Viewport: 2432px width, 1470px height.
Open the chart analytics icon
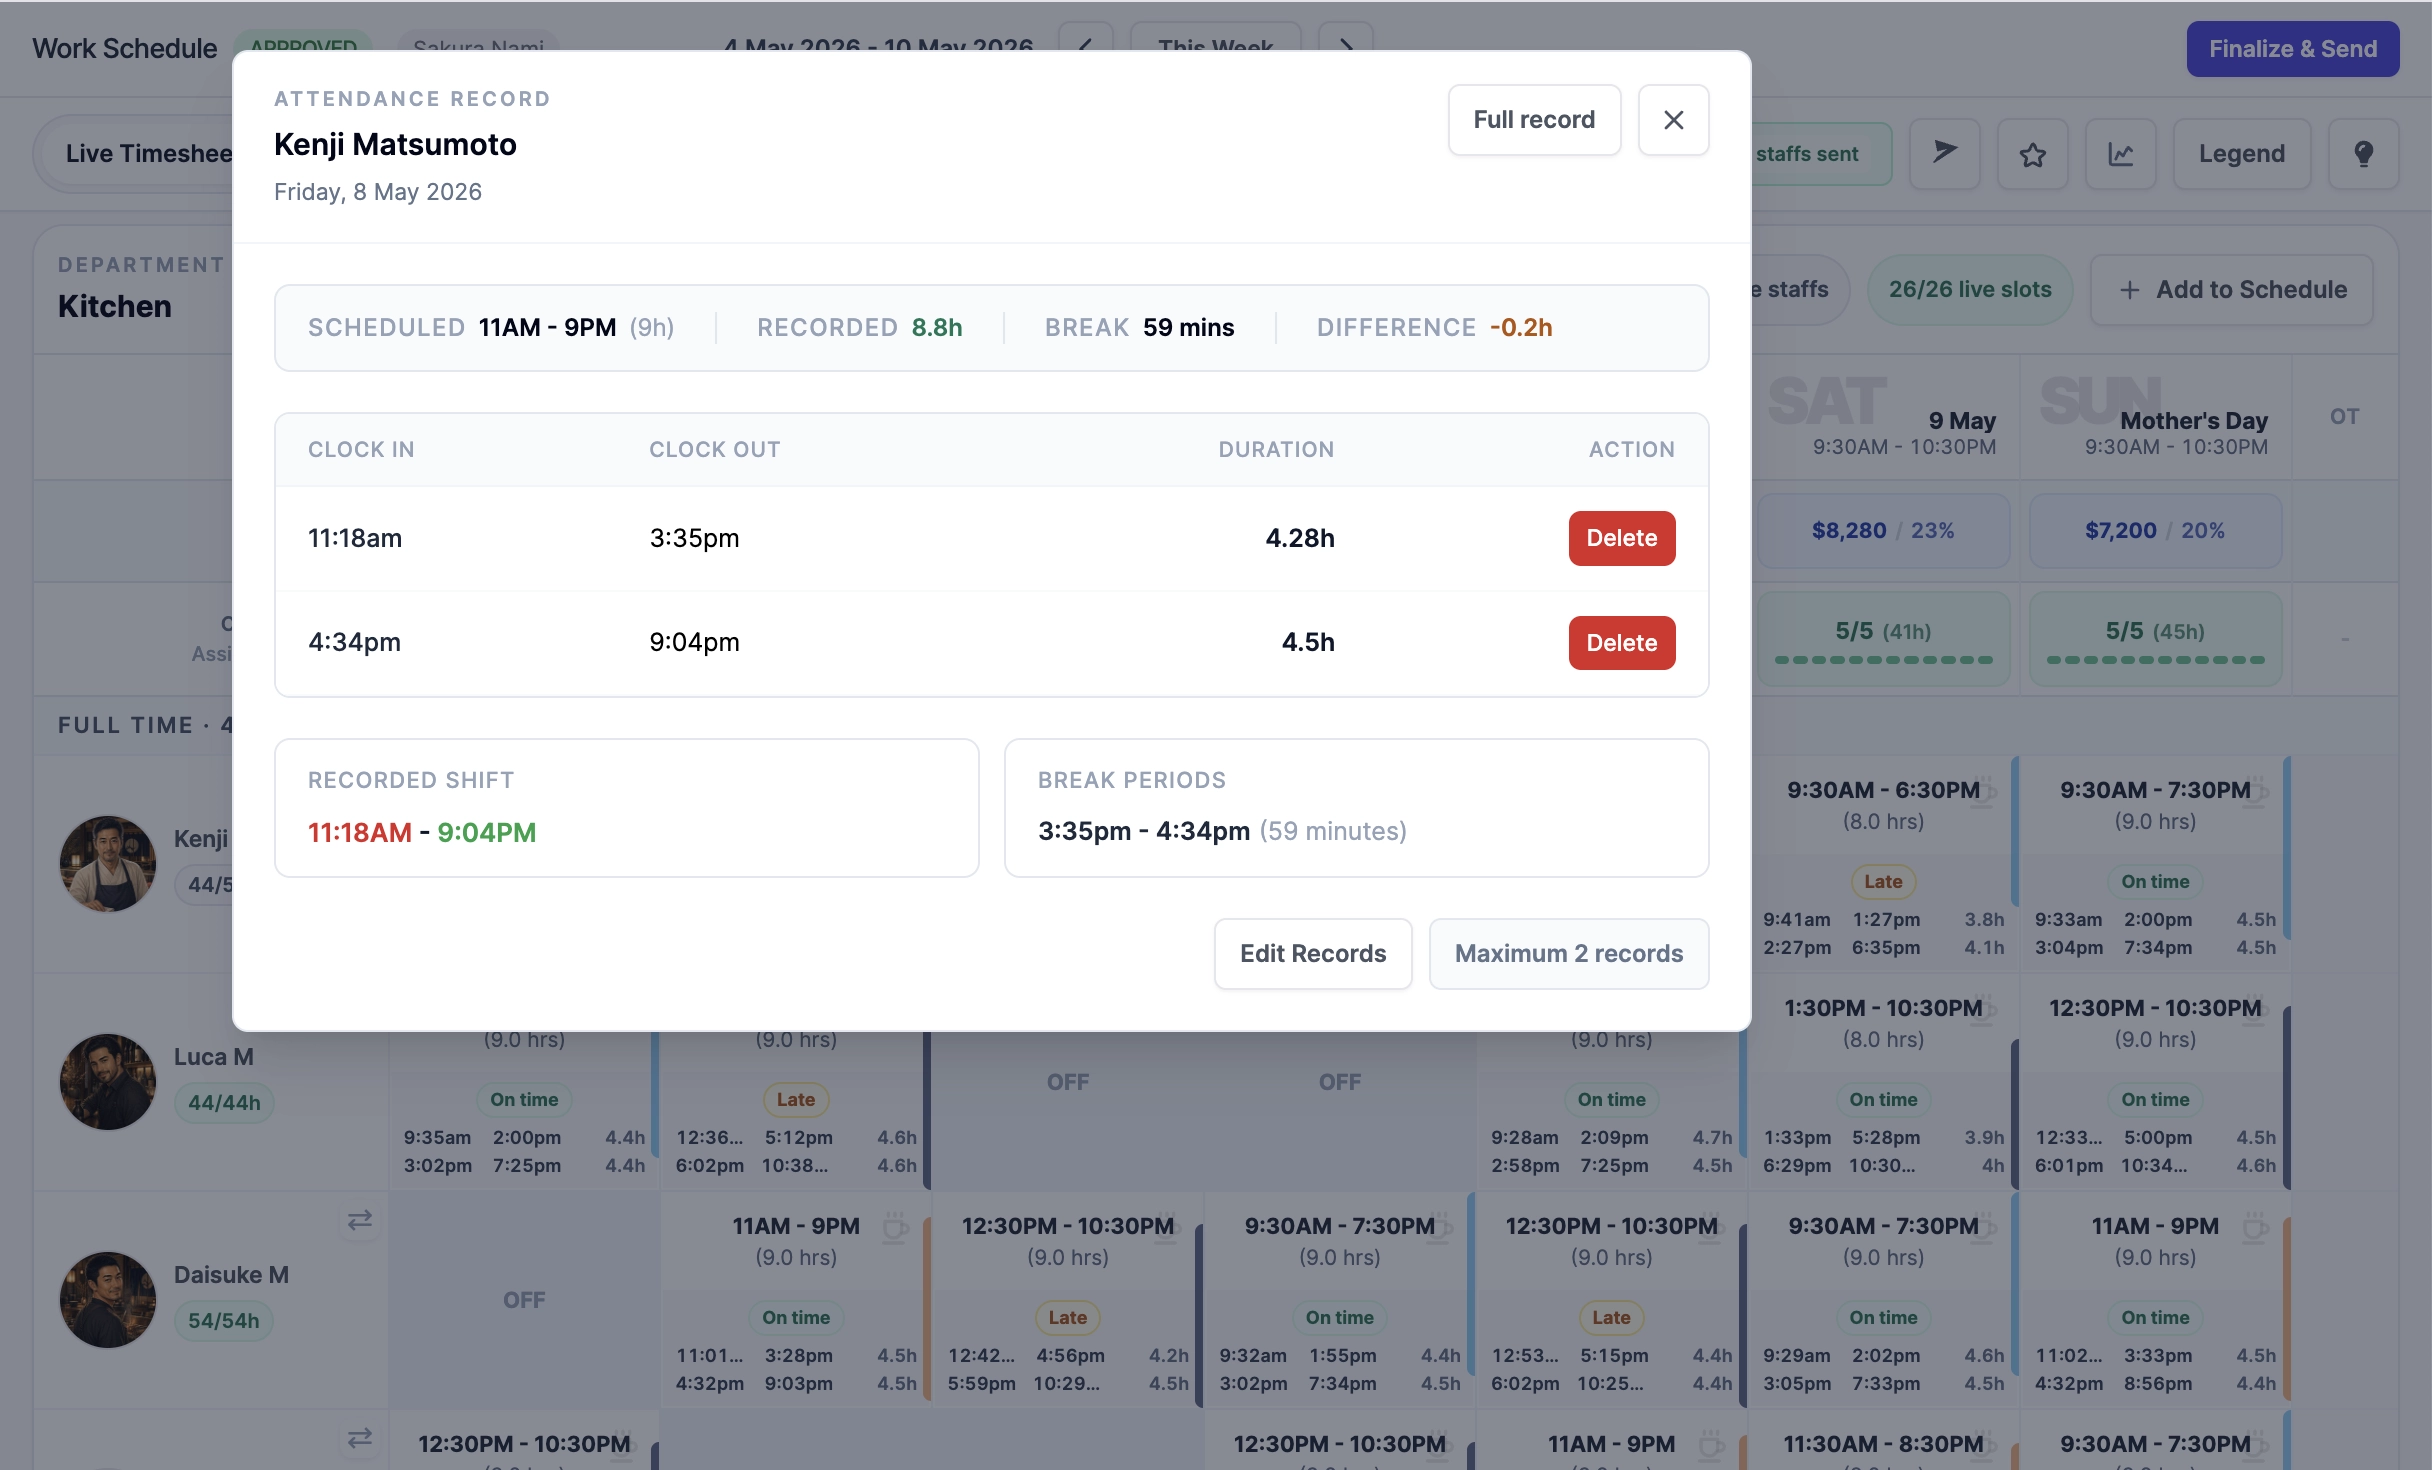click(2120, 153)
